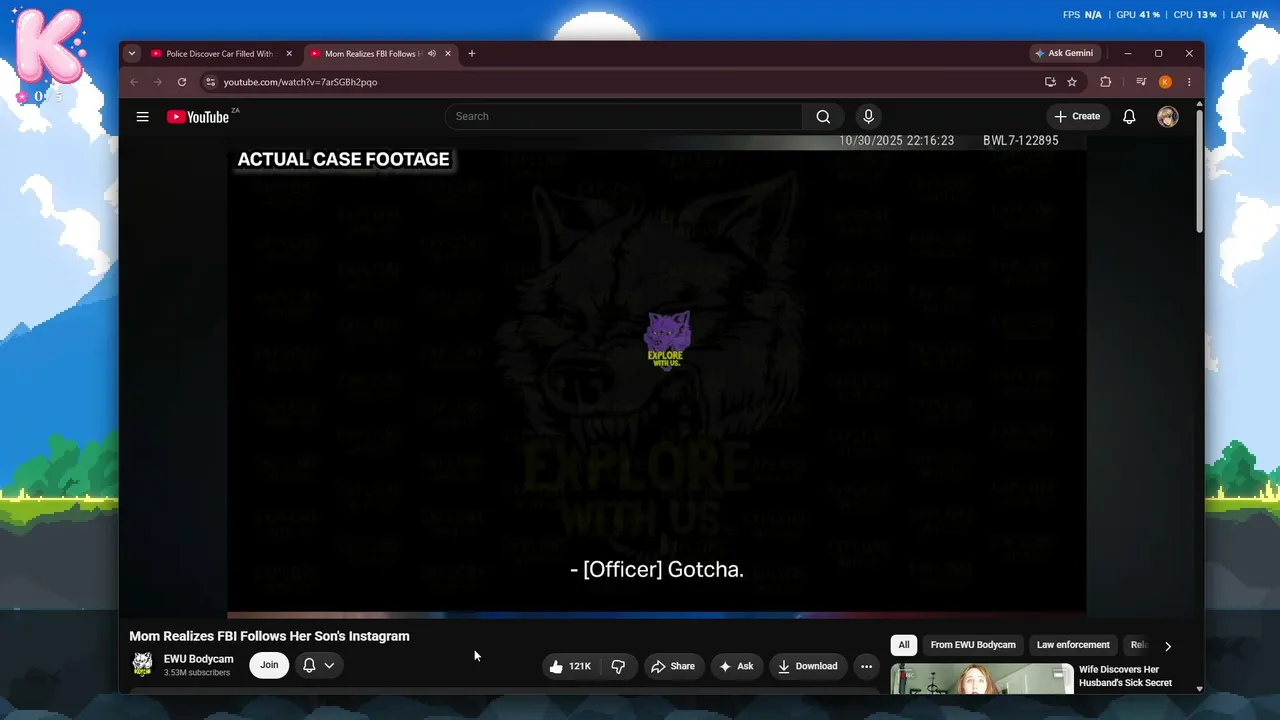
Task: Click the page vertical scrollbar
Action: point(1198,170)
